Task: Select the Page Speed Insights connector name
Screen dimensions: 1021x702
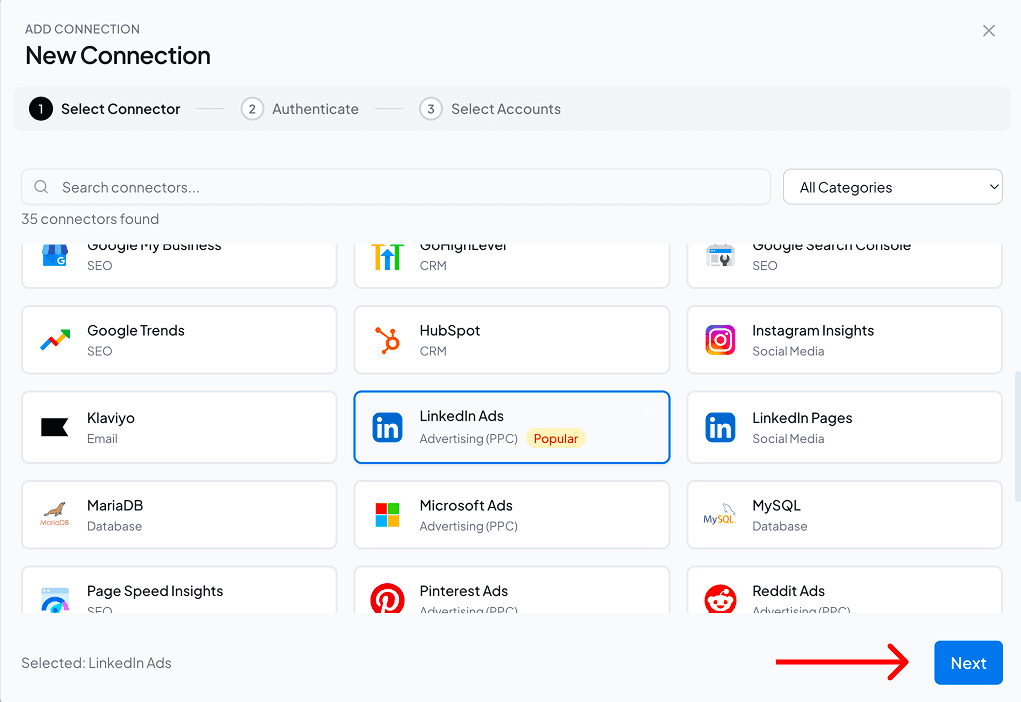Action: coord(155,591)
